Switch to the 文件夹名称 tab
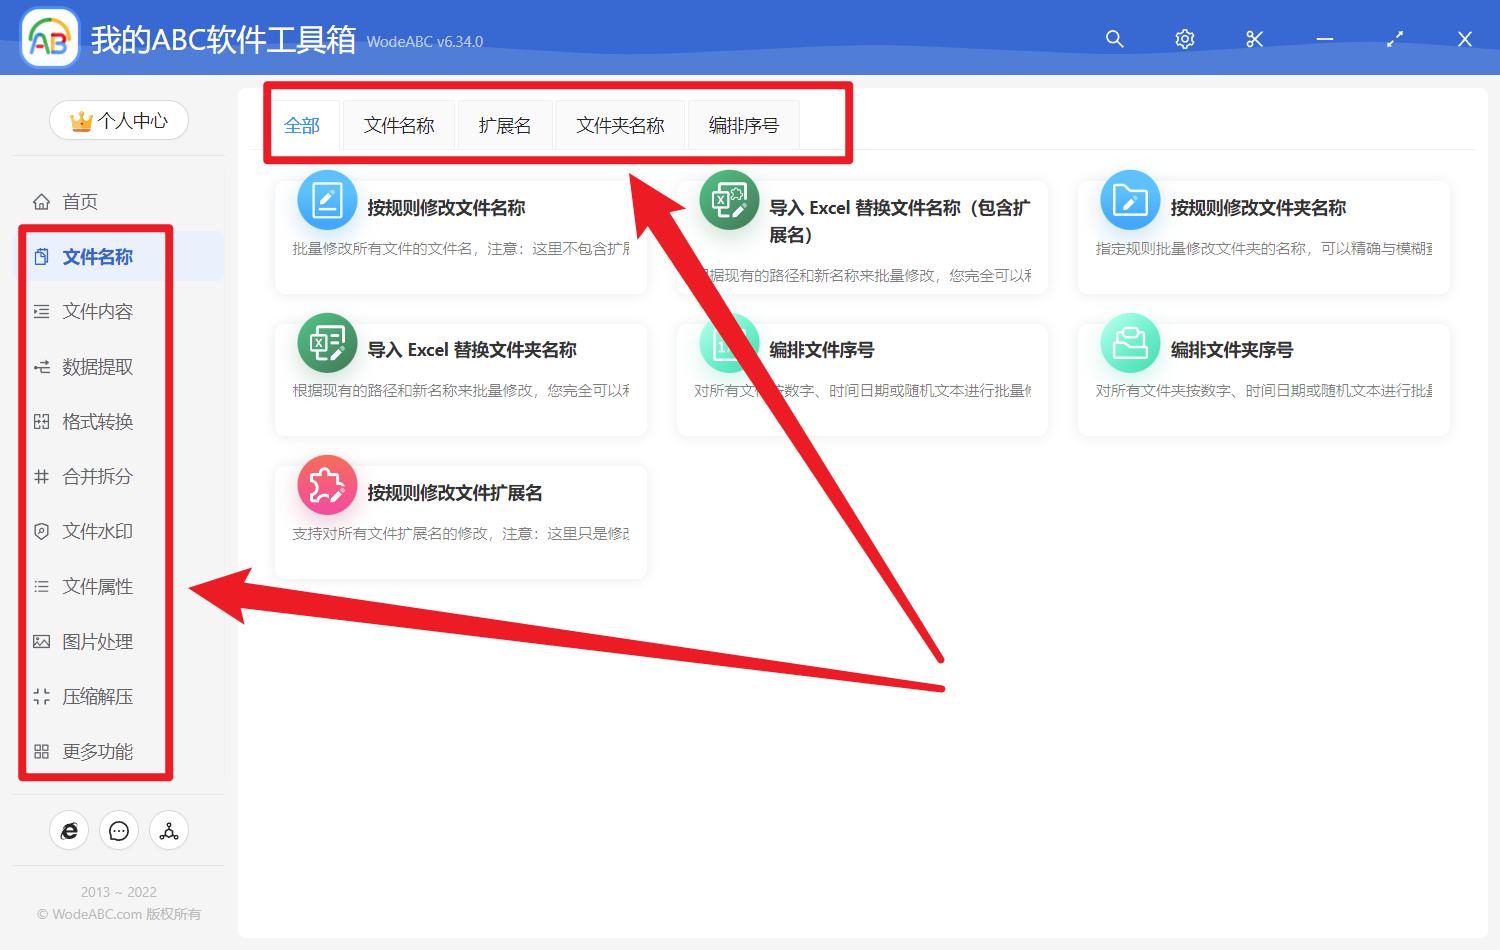Viewport: 1500px width, 950px height. (x=620, y=126)
